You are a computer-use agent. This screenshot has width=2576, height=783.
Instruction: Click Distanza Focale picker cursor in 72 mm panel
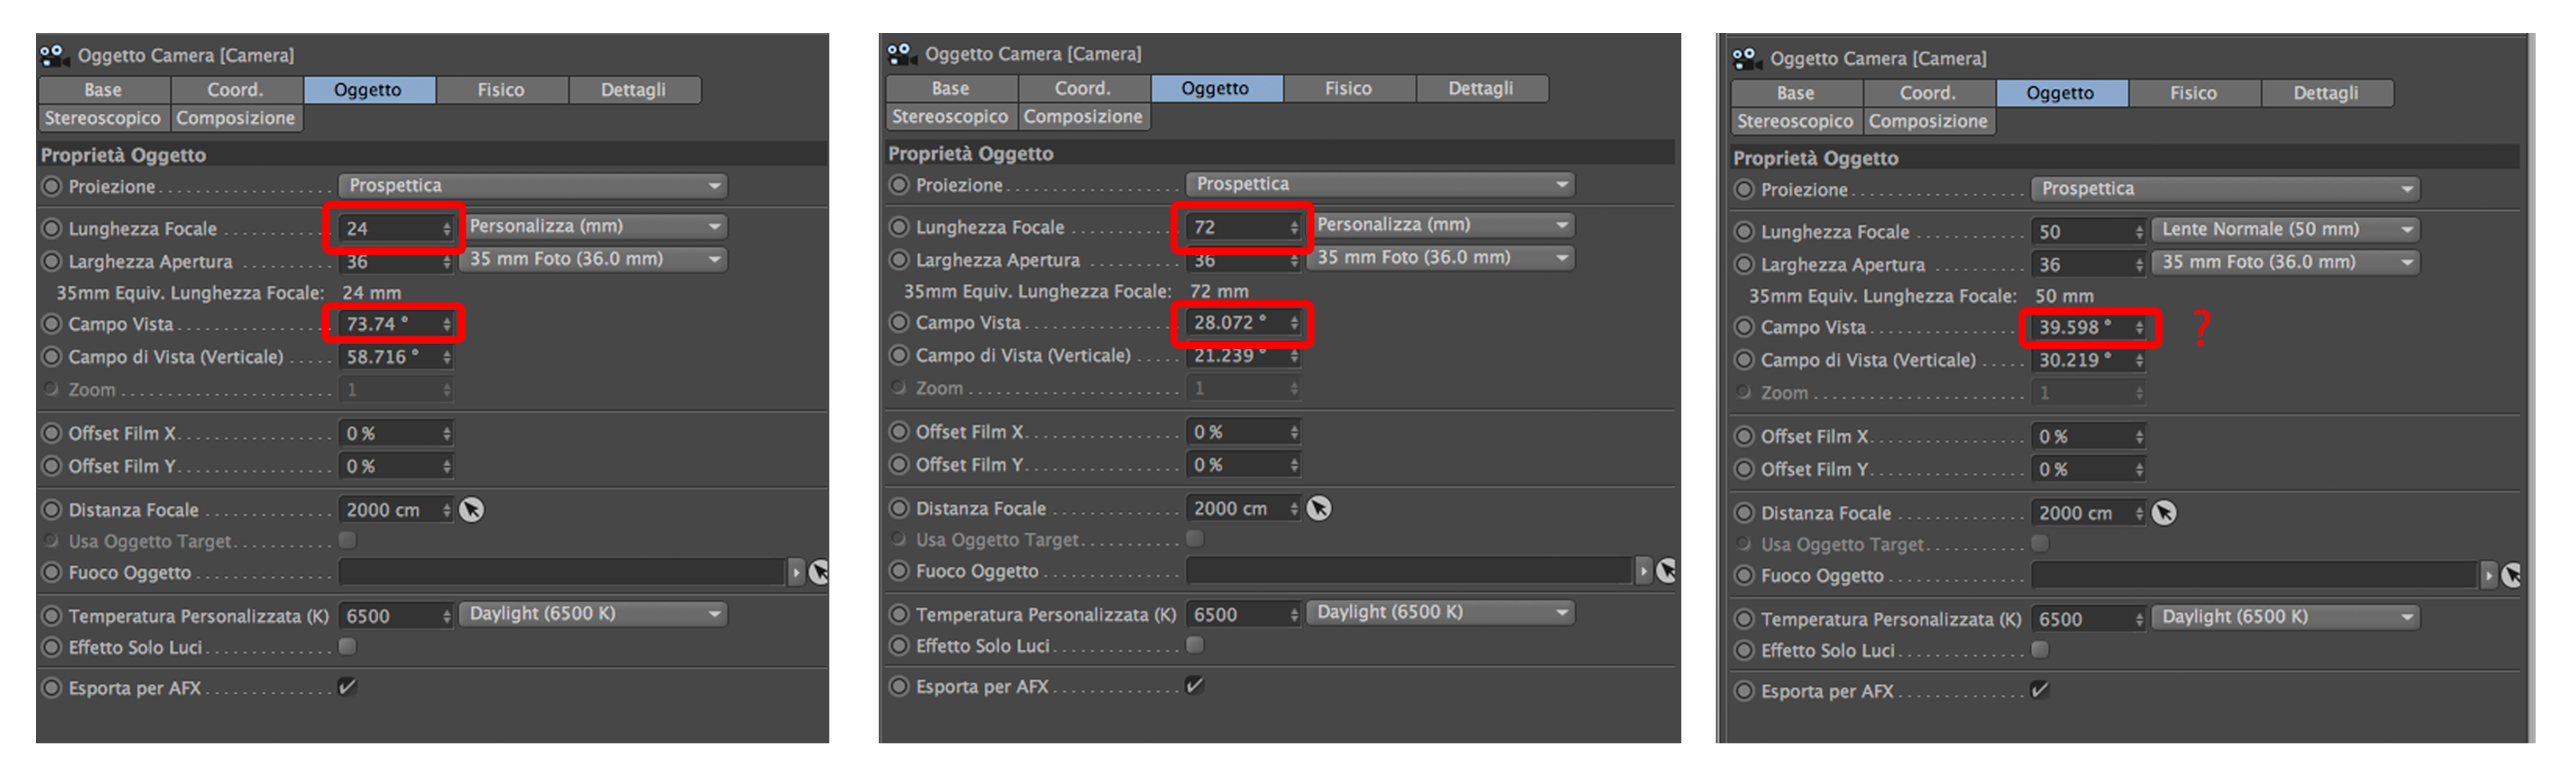point(1319,508)
